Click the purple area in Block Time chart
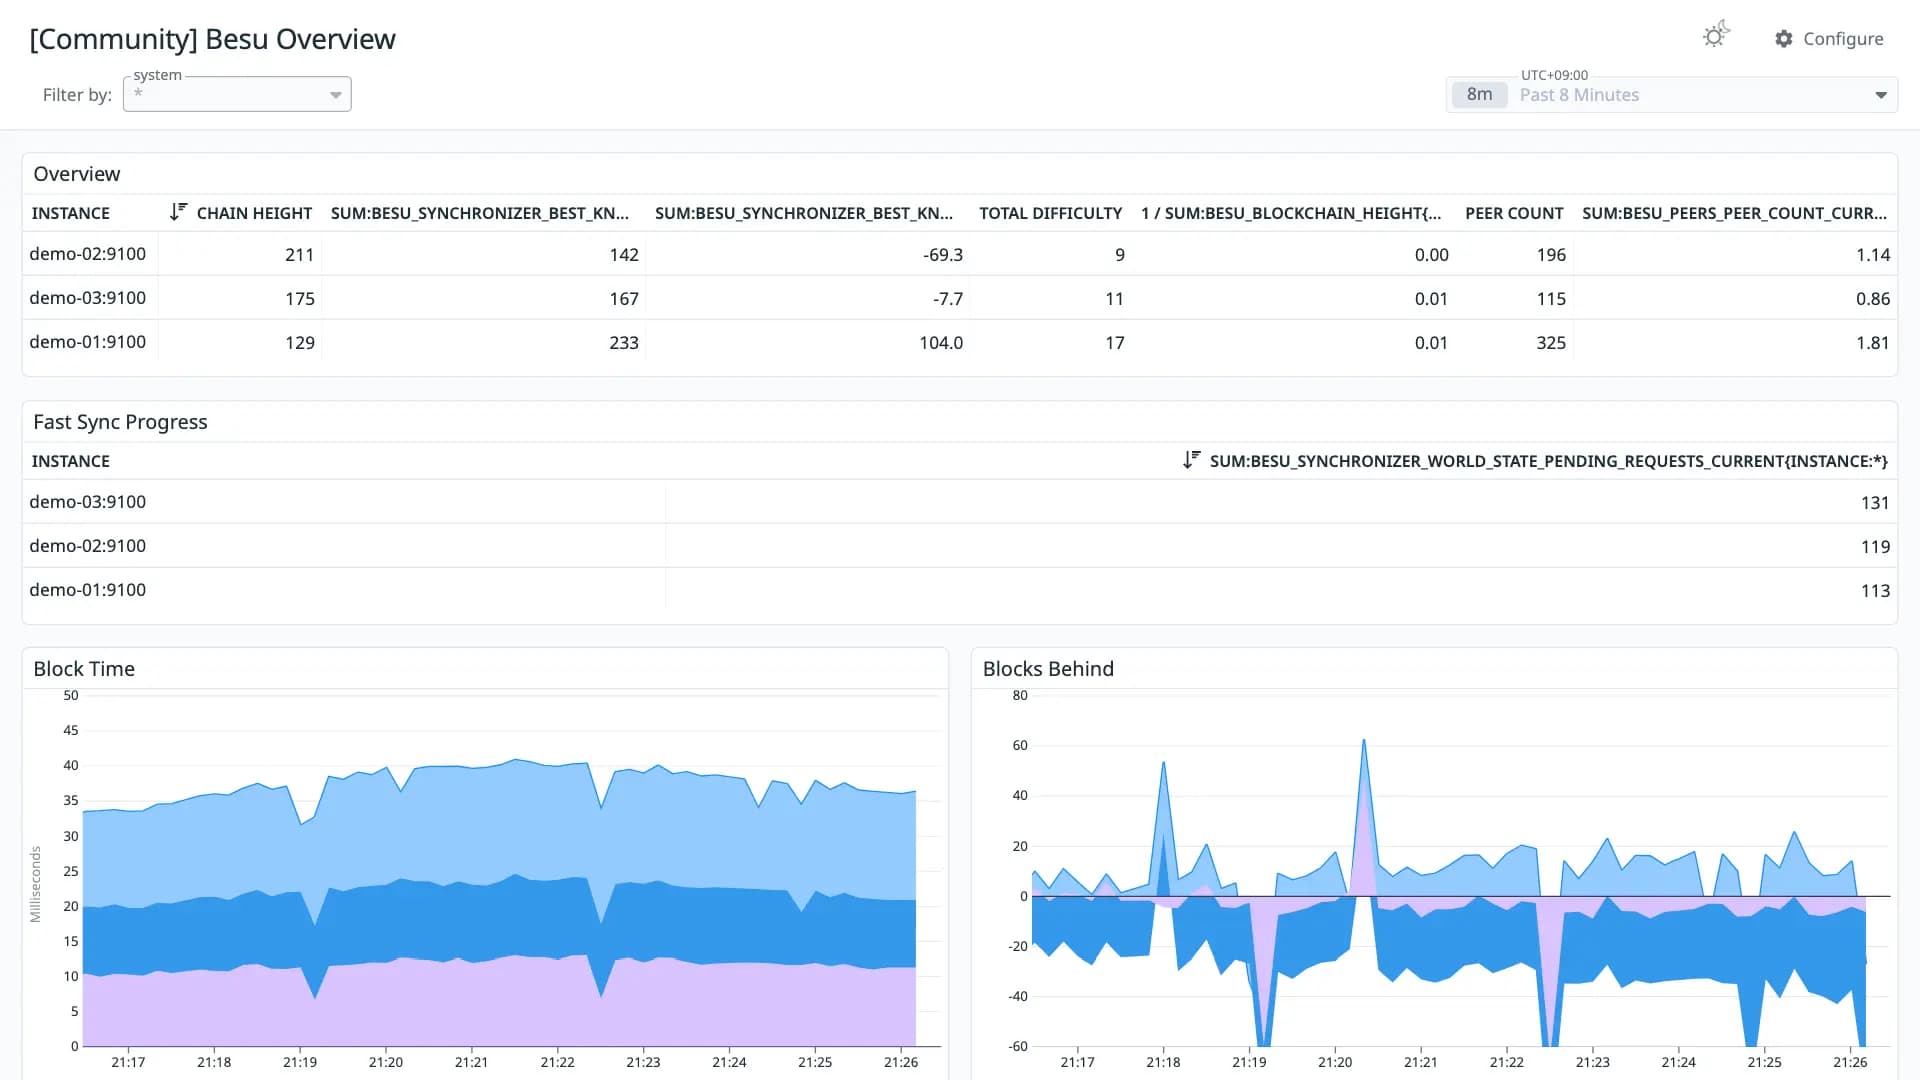Image resolution: width=1920 pixels, height=1080 pixels. click(x=500, y=1005)
